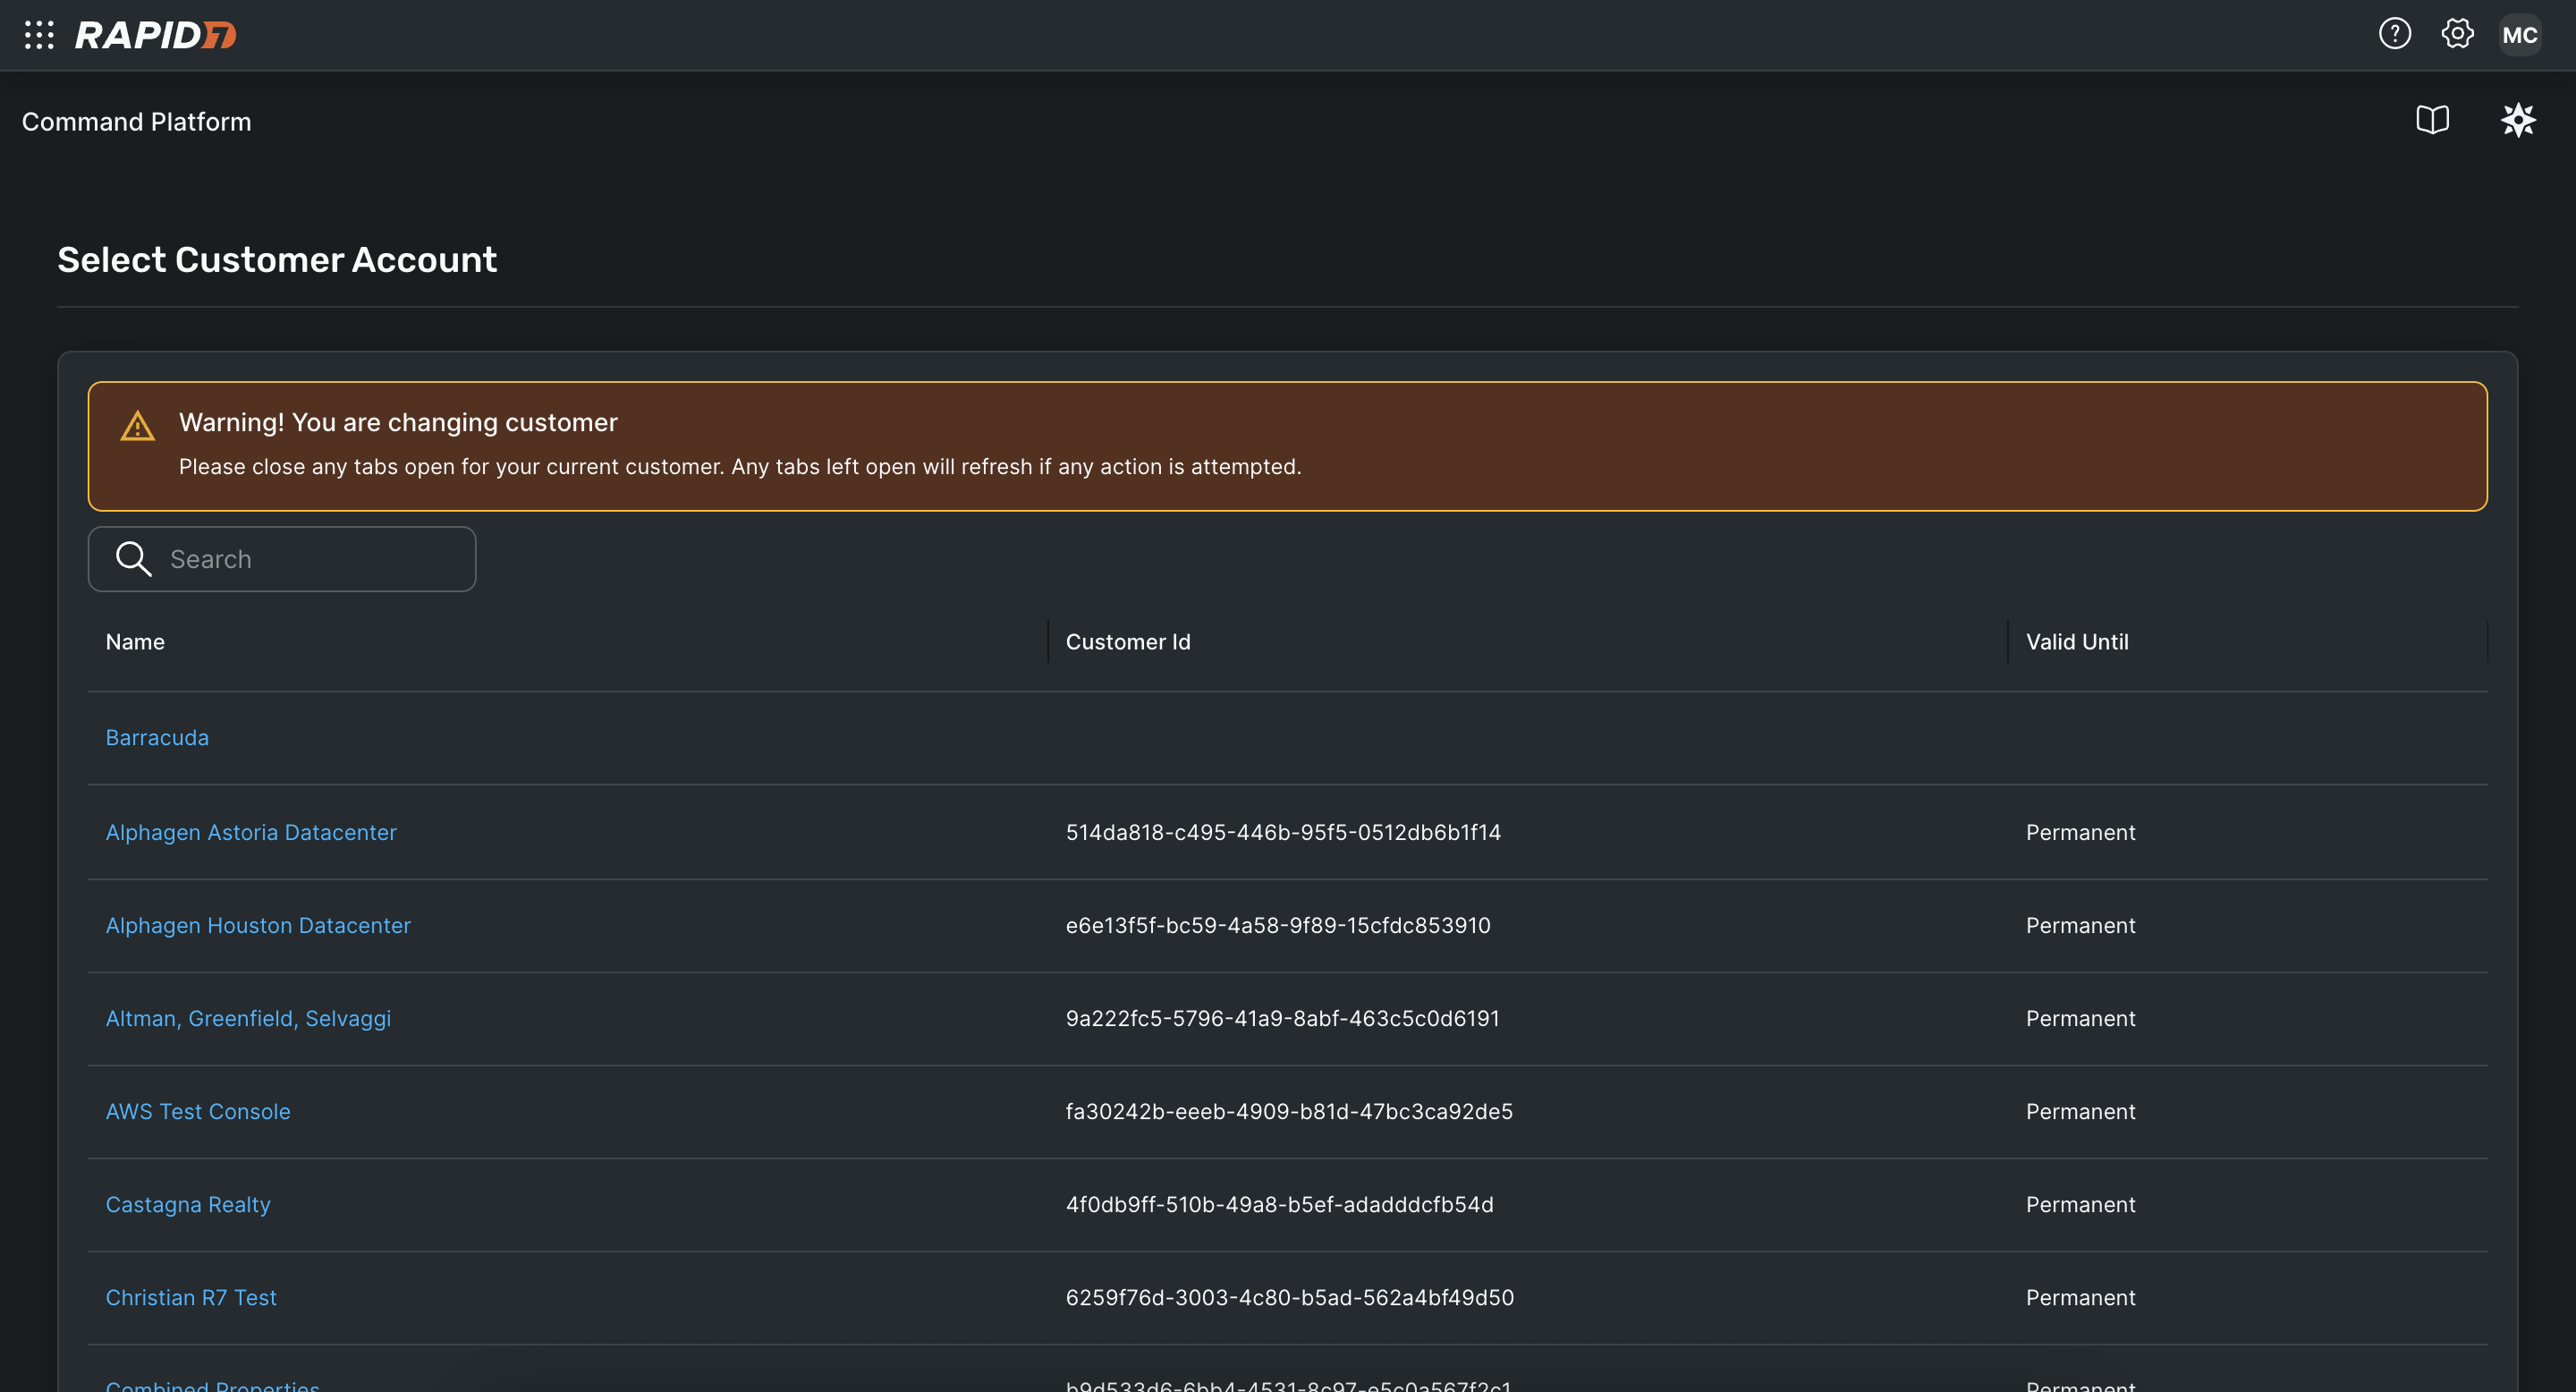
Task: Open the help question-mark icon
Action: pyautogui.click(x=2395, y=33)
